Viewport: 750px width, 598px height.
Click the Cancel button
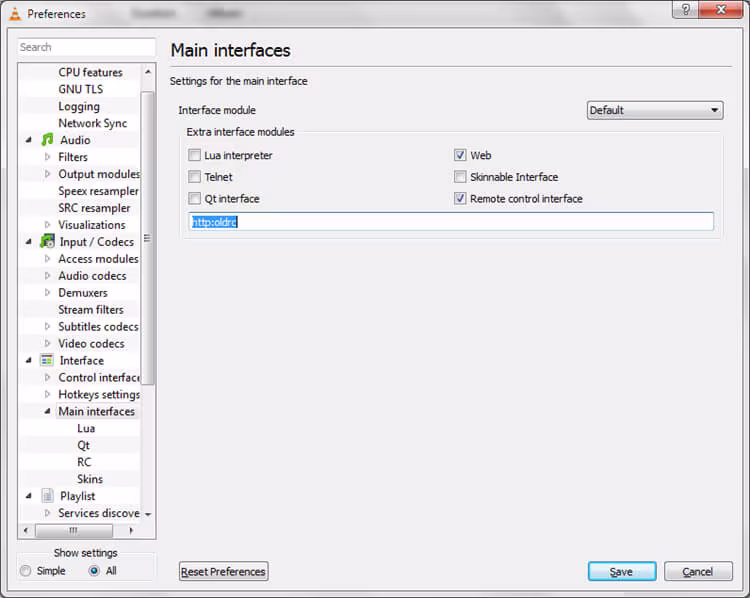tap(698, 571)
